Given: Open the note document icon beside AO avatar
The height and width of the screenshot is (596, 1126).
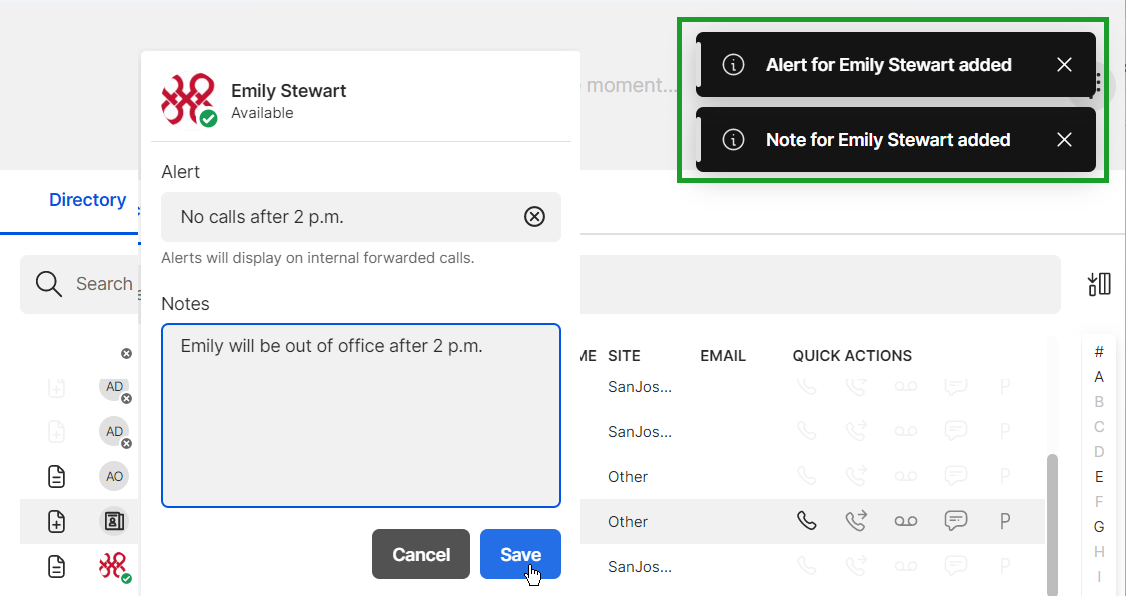Looking at the screenshot, I should (57, 476).
